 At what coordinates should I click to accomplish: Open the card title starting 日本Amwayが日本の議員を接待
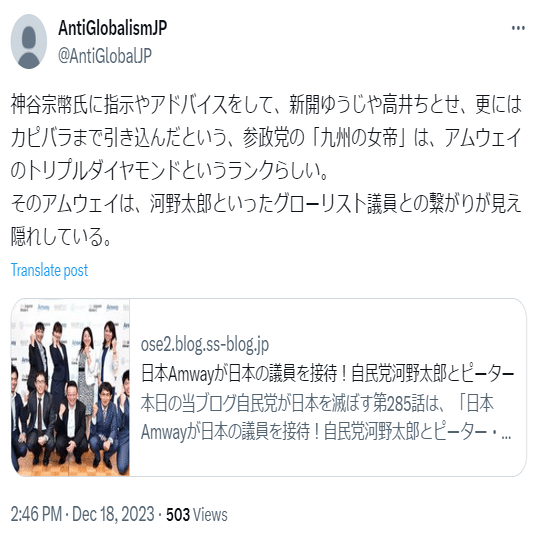pyautogui.click(x=327, y=374)
